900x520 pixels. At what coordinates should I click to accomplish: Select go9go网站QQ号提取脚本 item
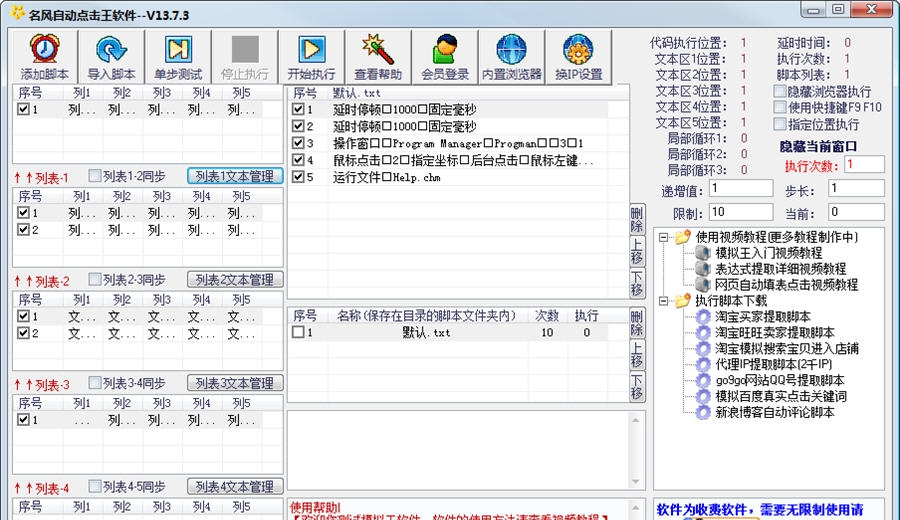pos(779,381)
